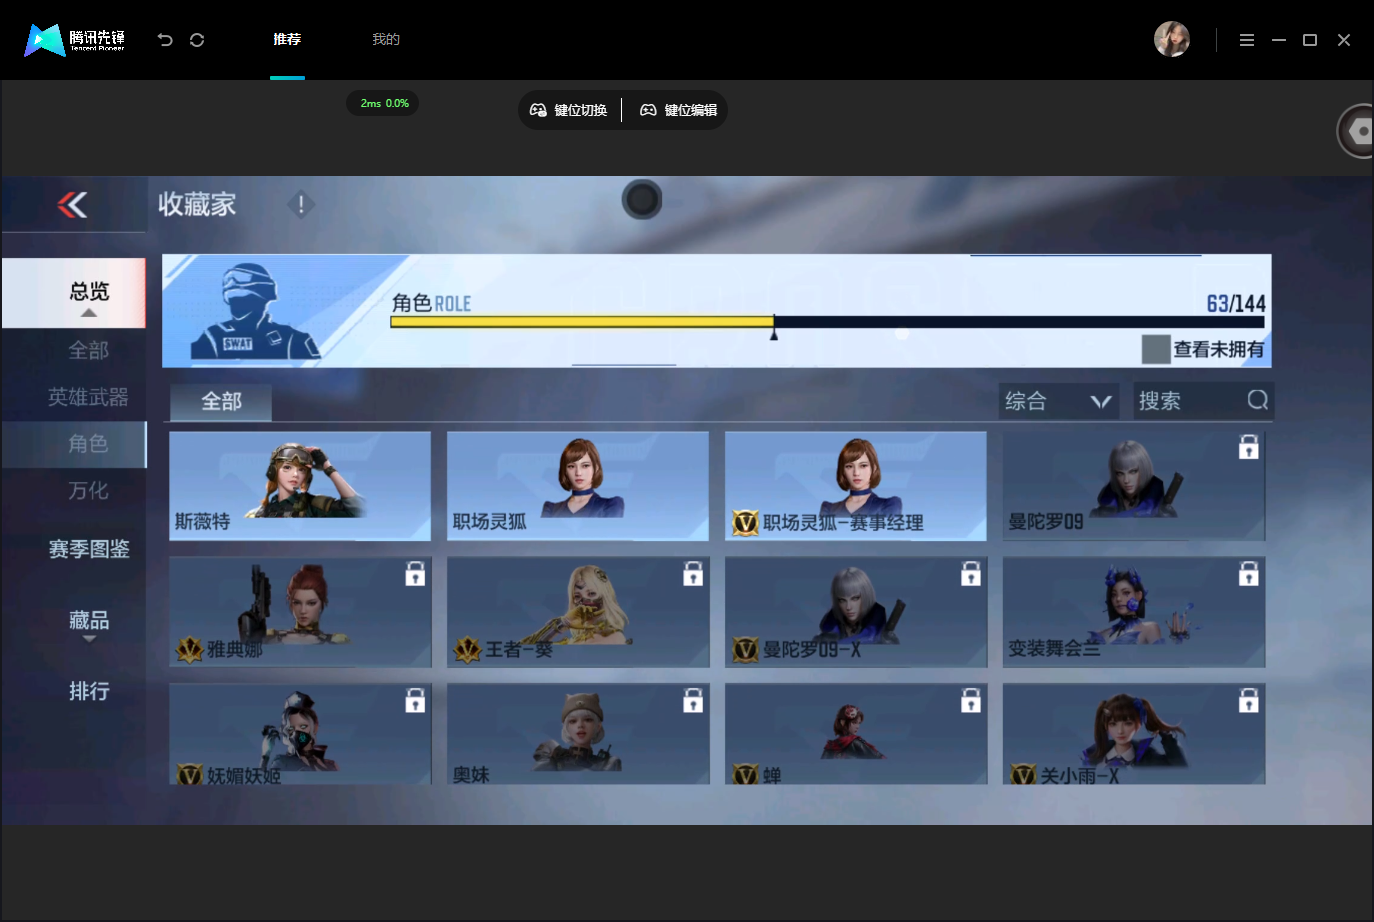Collapse the 总览 section arrow

pyautogui.click(x=89, y=313)
